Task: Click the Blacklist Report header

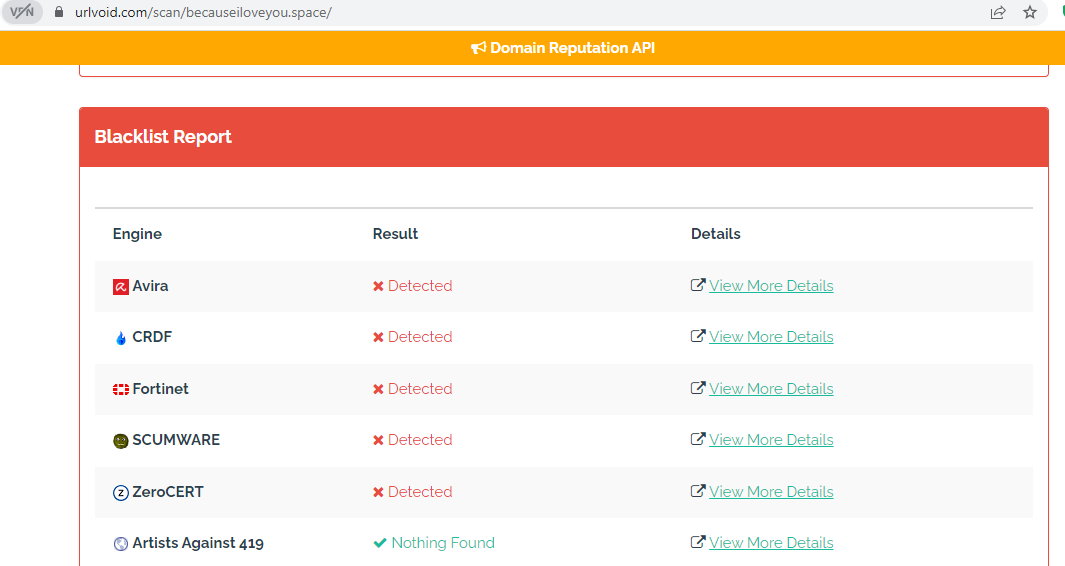Action: (x=163, y=137)
